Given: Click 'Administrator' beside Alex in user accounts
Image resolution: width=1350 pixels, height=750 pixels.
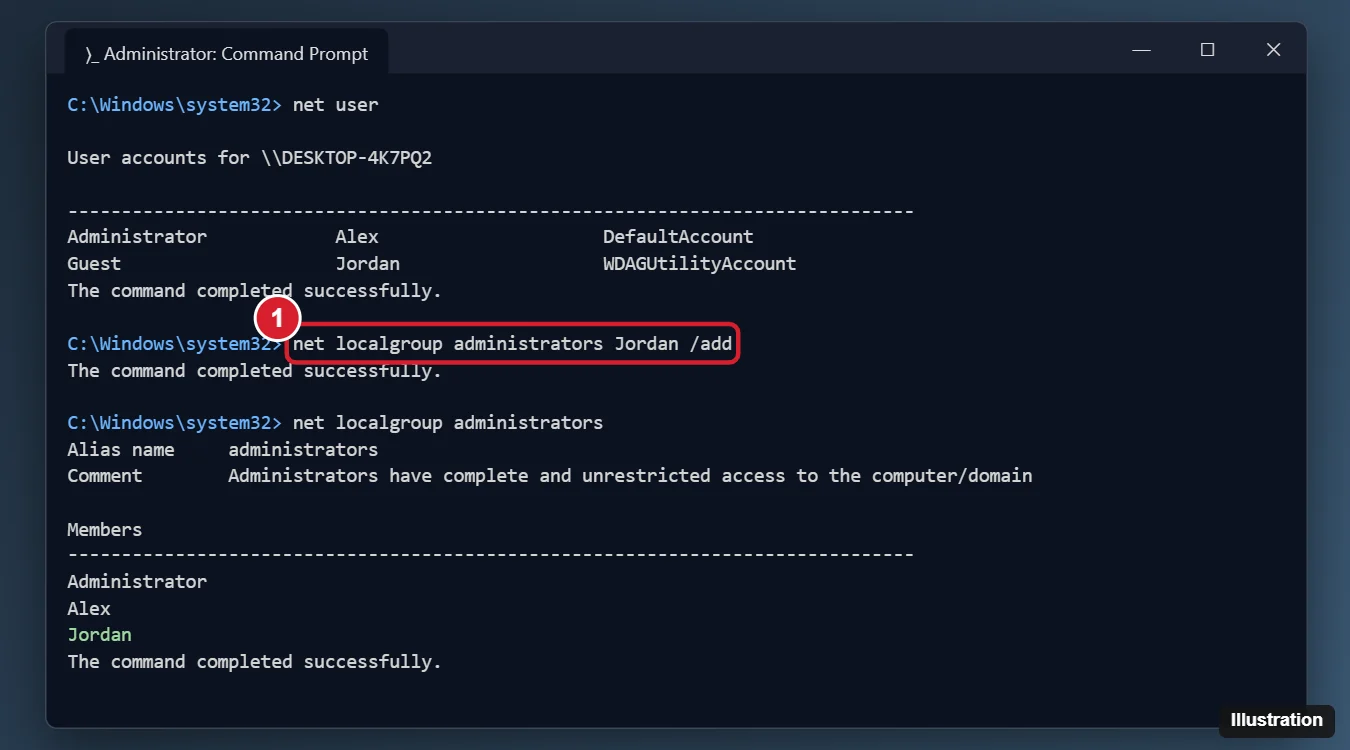Looking at the screenshot, I should point(137,237).
